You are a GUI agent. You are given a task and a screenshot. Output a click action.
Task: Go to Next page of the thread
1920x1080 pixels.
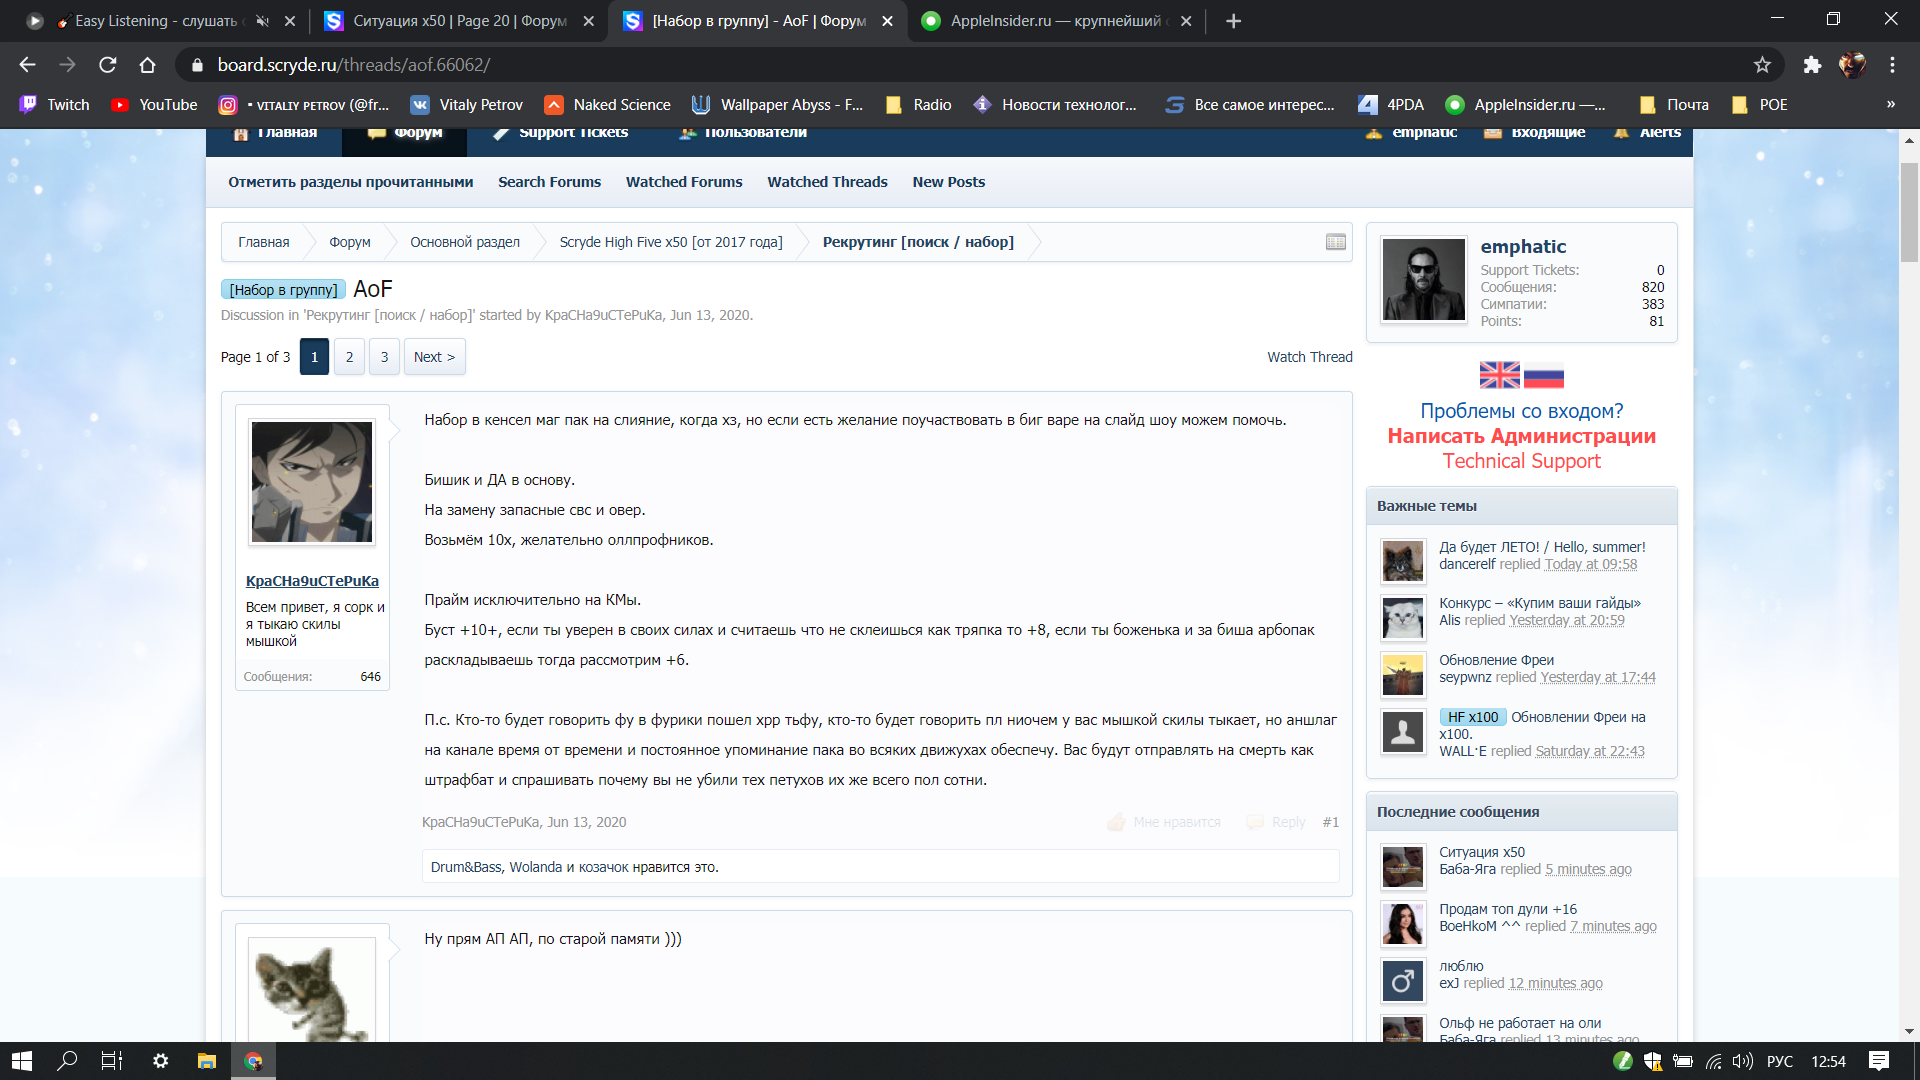434,357
